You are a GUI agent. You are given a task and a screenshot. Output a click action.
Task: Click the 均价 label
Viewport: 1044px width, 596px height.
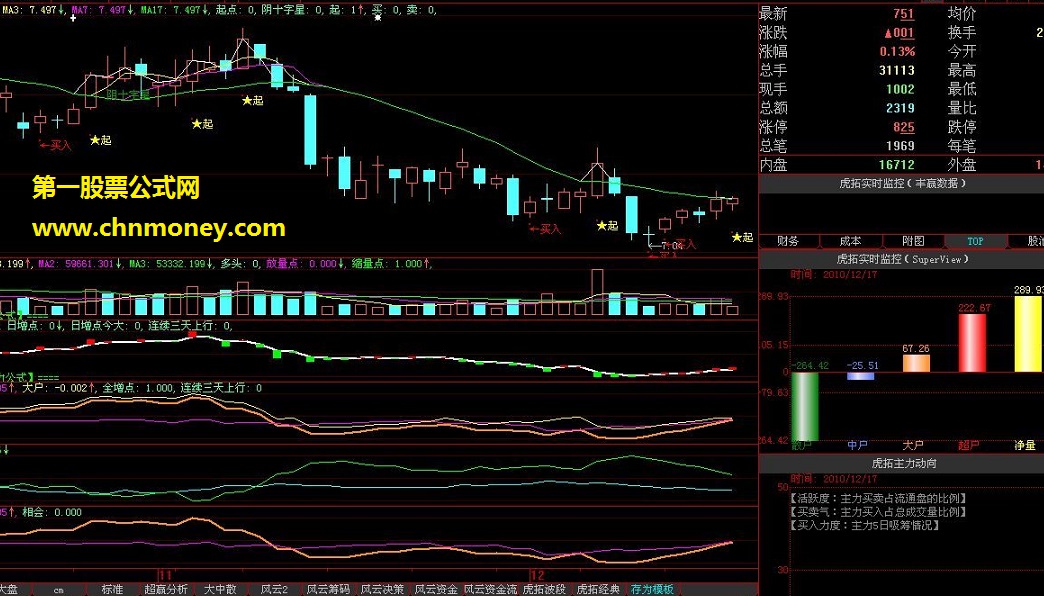961,13
